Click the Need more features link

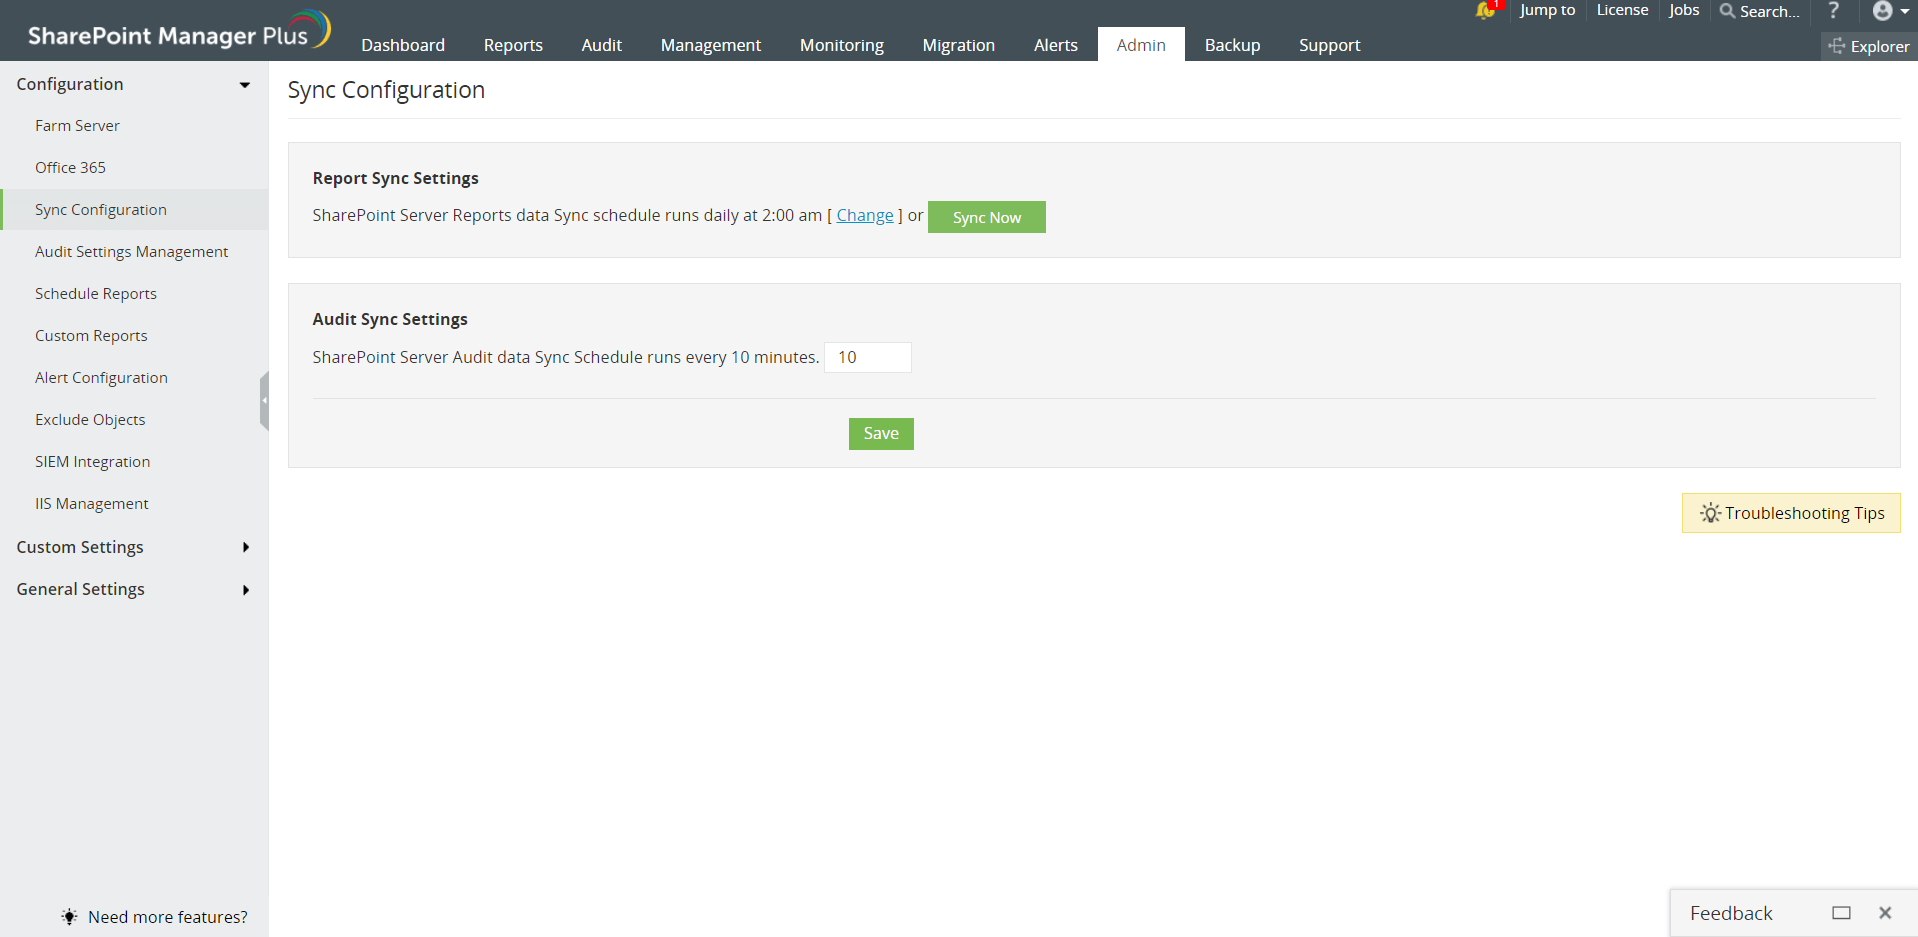coord(168,917)
